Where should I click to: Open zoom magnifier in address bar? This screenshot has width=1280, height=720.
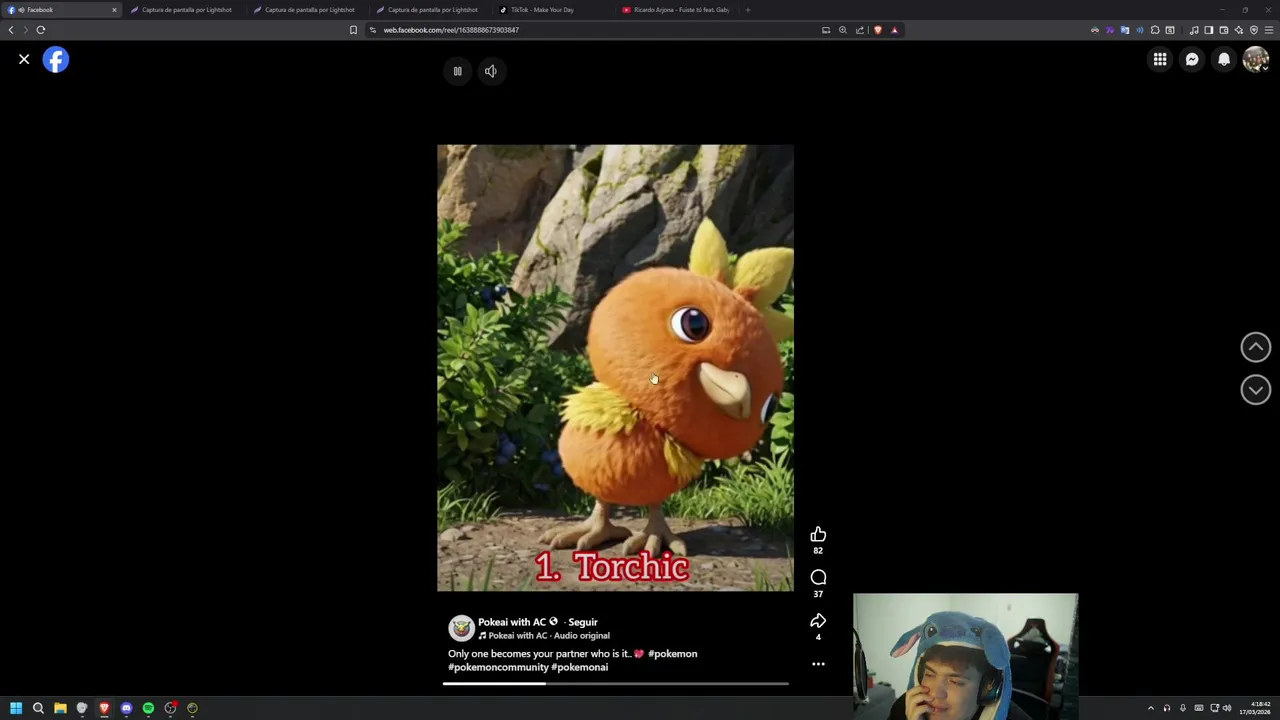[843, 30]
